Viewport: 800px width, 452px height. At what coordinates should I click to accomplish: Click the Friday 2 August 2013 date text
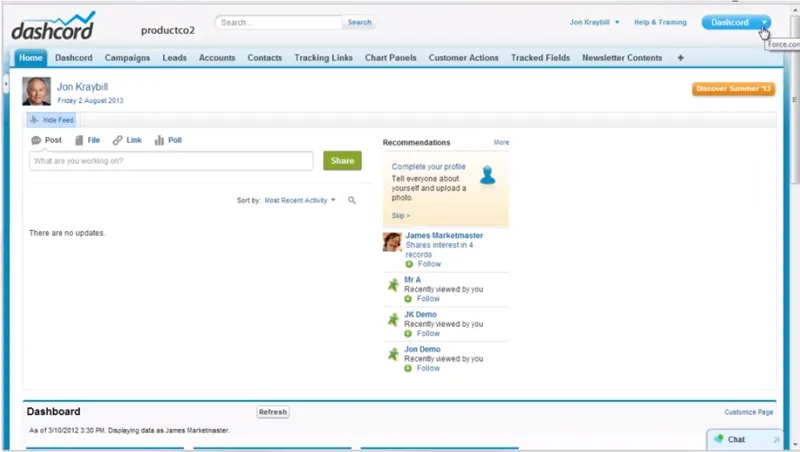coord(90,101)
